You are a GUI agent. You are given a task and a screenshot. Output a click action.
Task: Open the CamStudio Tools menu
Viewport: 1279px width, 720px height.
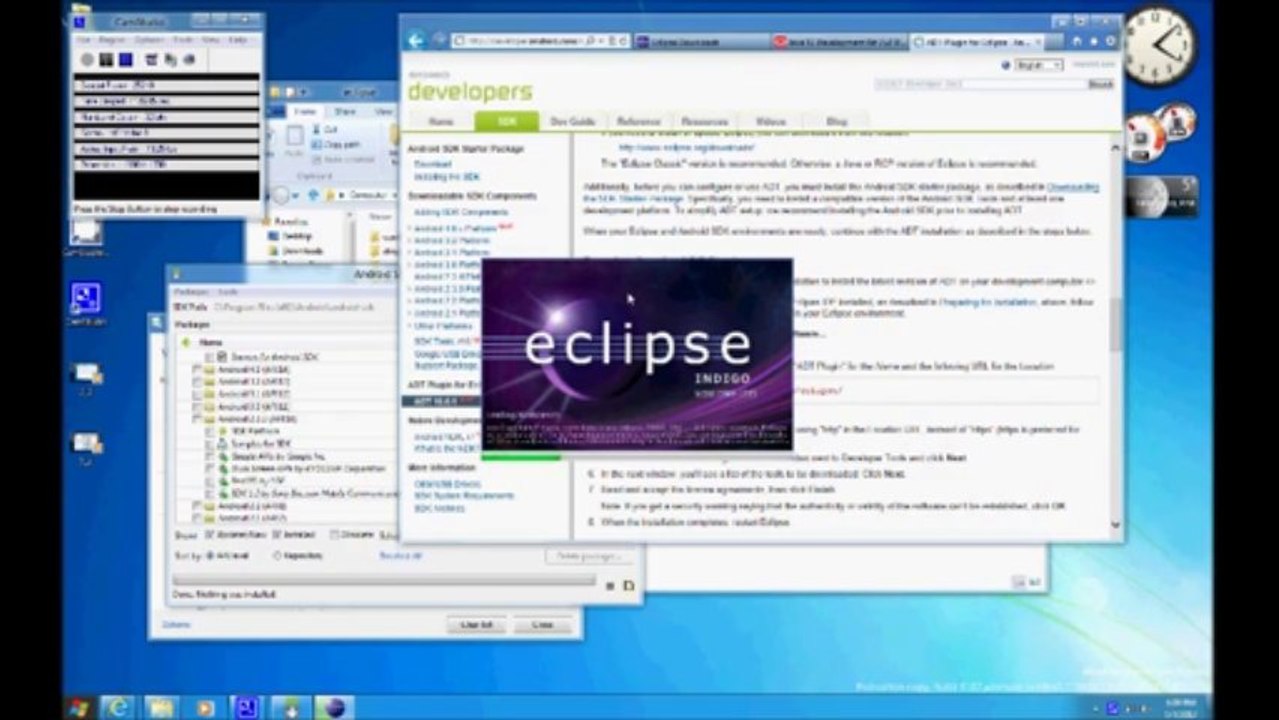183,39
